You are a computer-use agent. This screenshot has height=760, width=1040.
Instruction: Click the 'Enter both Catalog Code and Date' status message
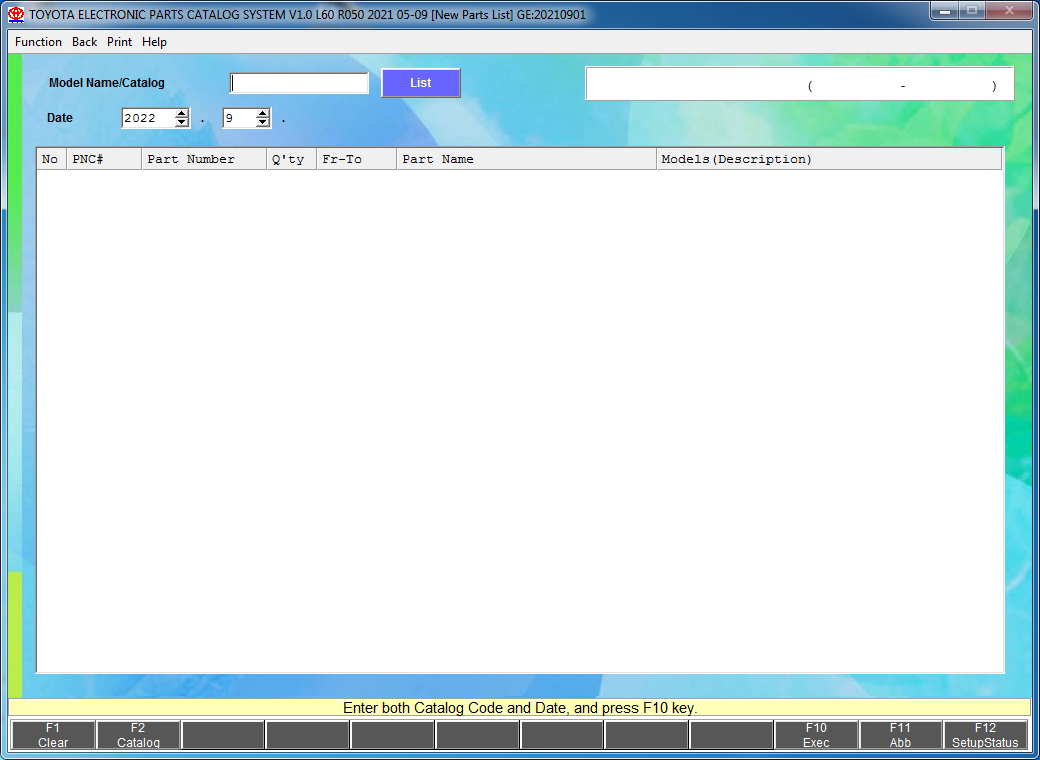pos(520,708)
